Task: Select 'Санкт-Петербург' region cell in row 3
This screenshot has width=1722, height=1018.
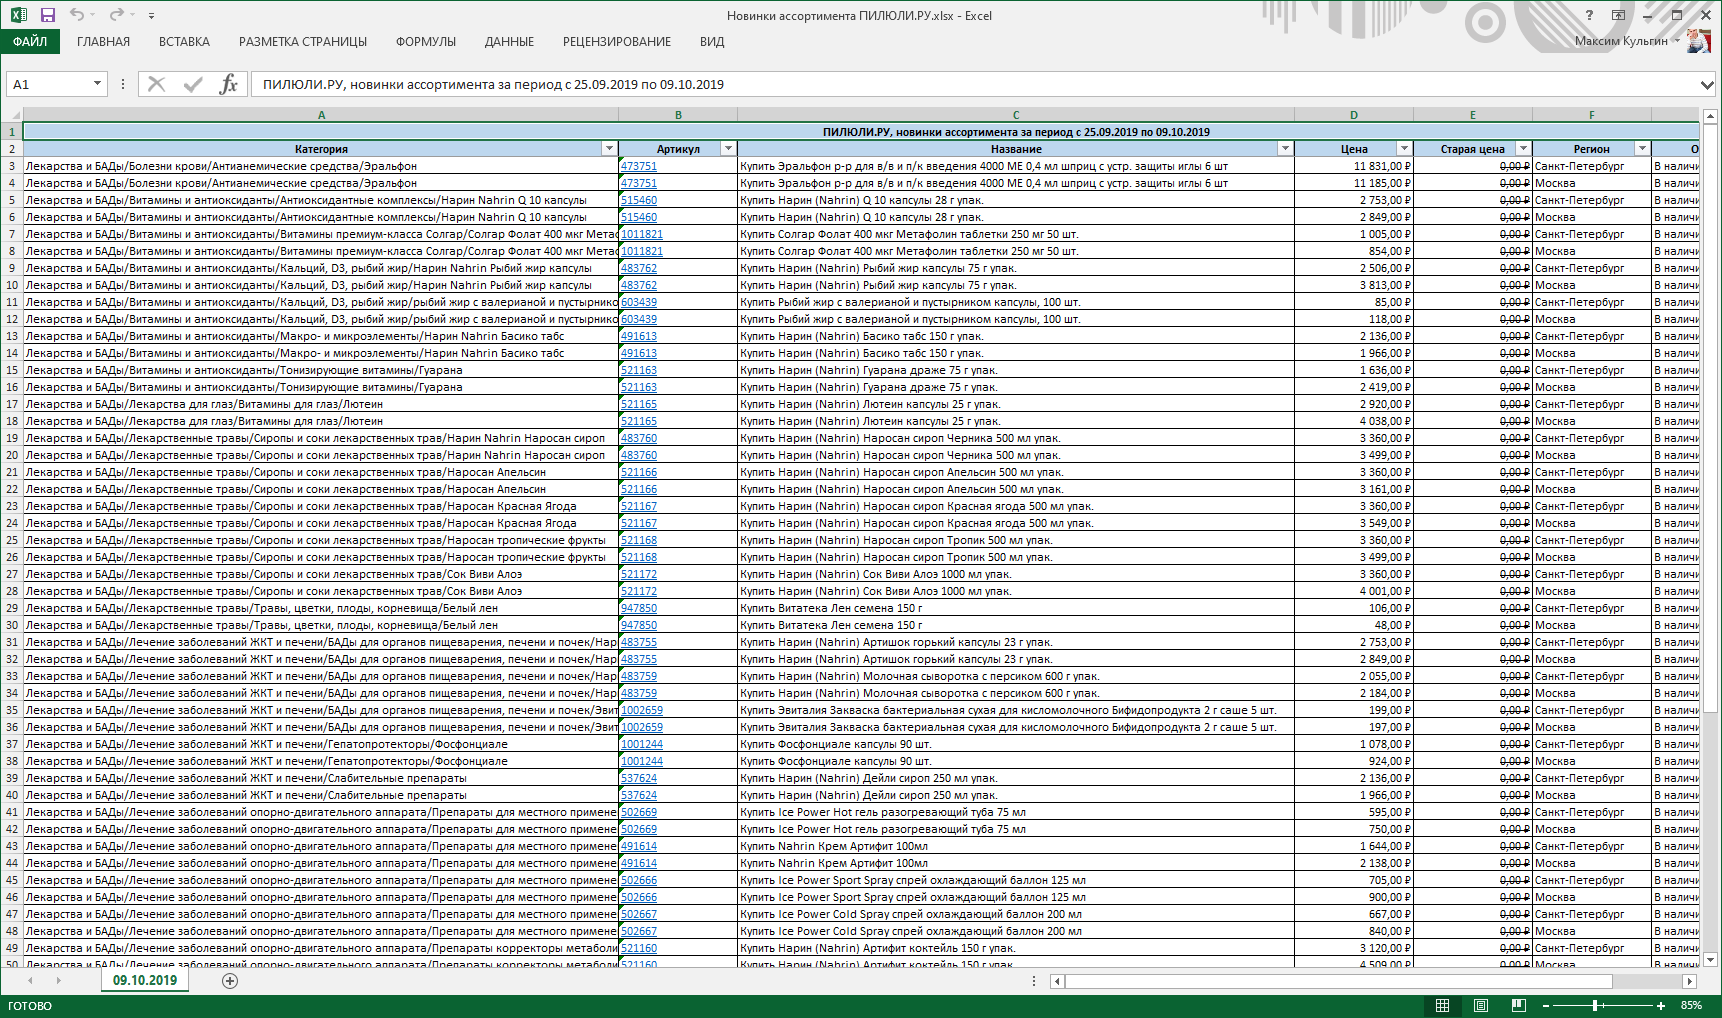Action: click(1592, 166)
